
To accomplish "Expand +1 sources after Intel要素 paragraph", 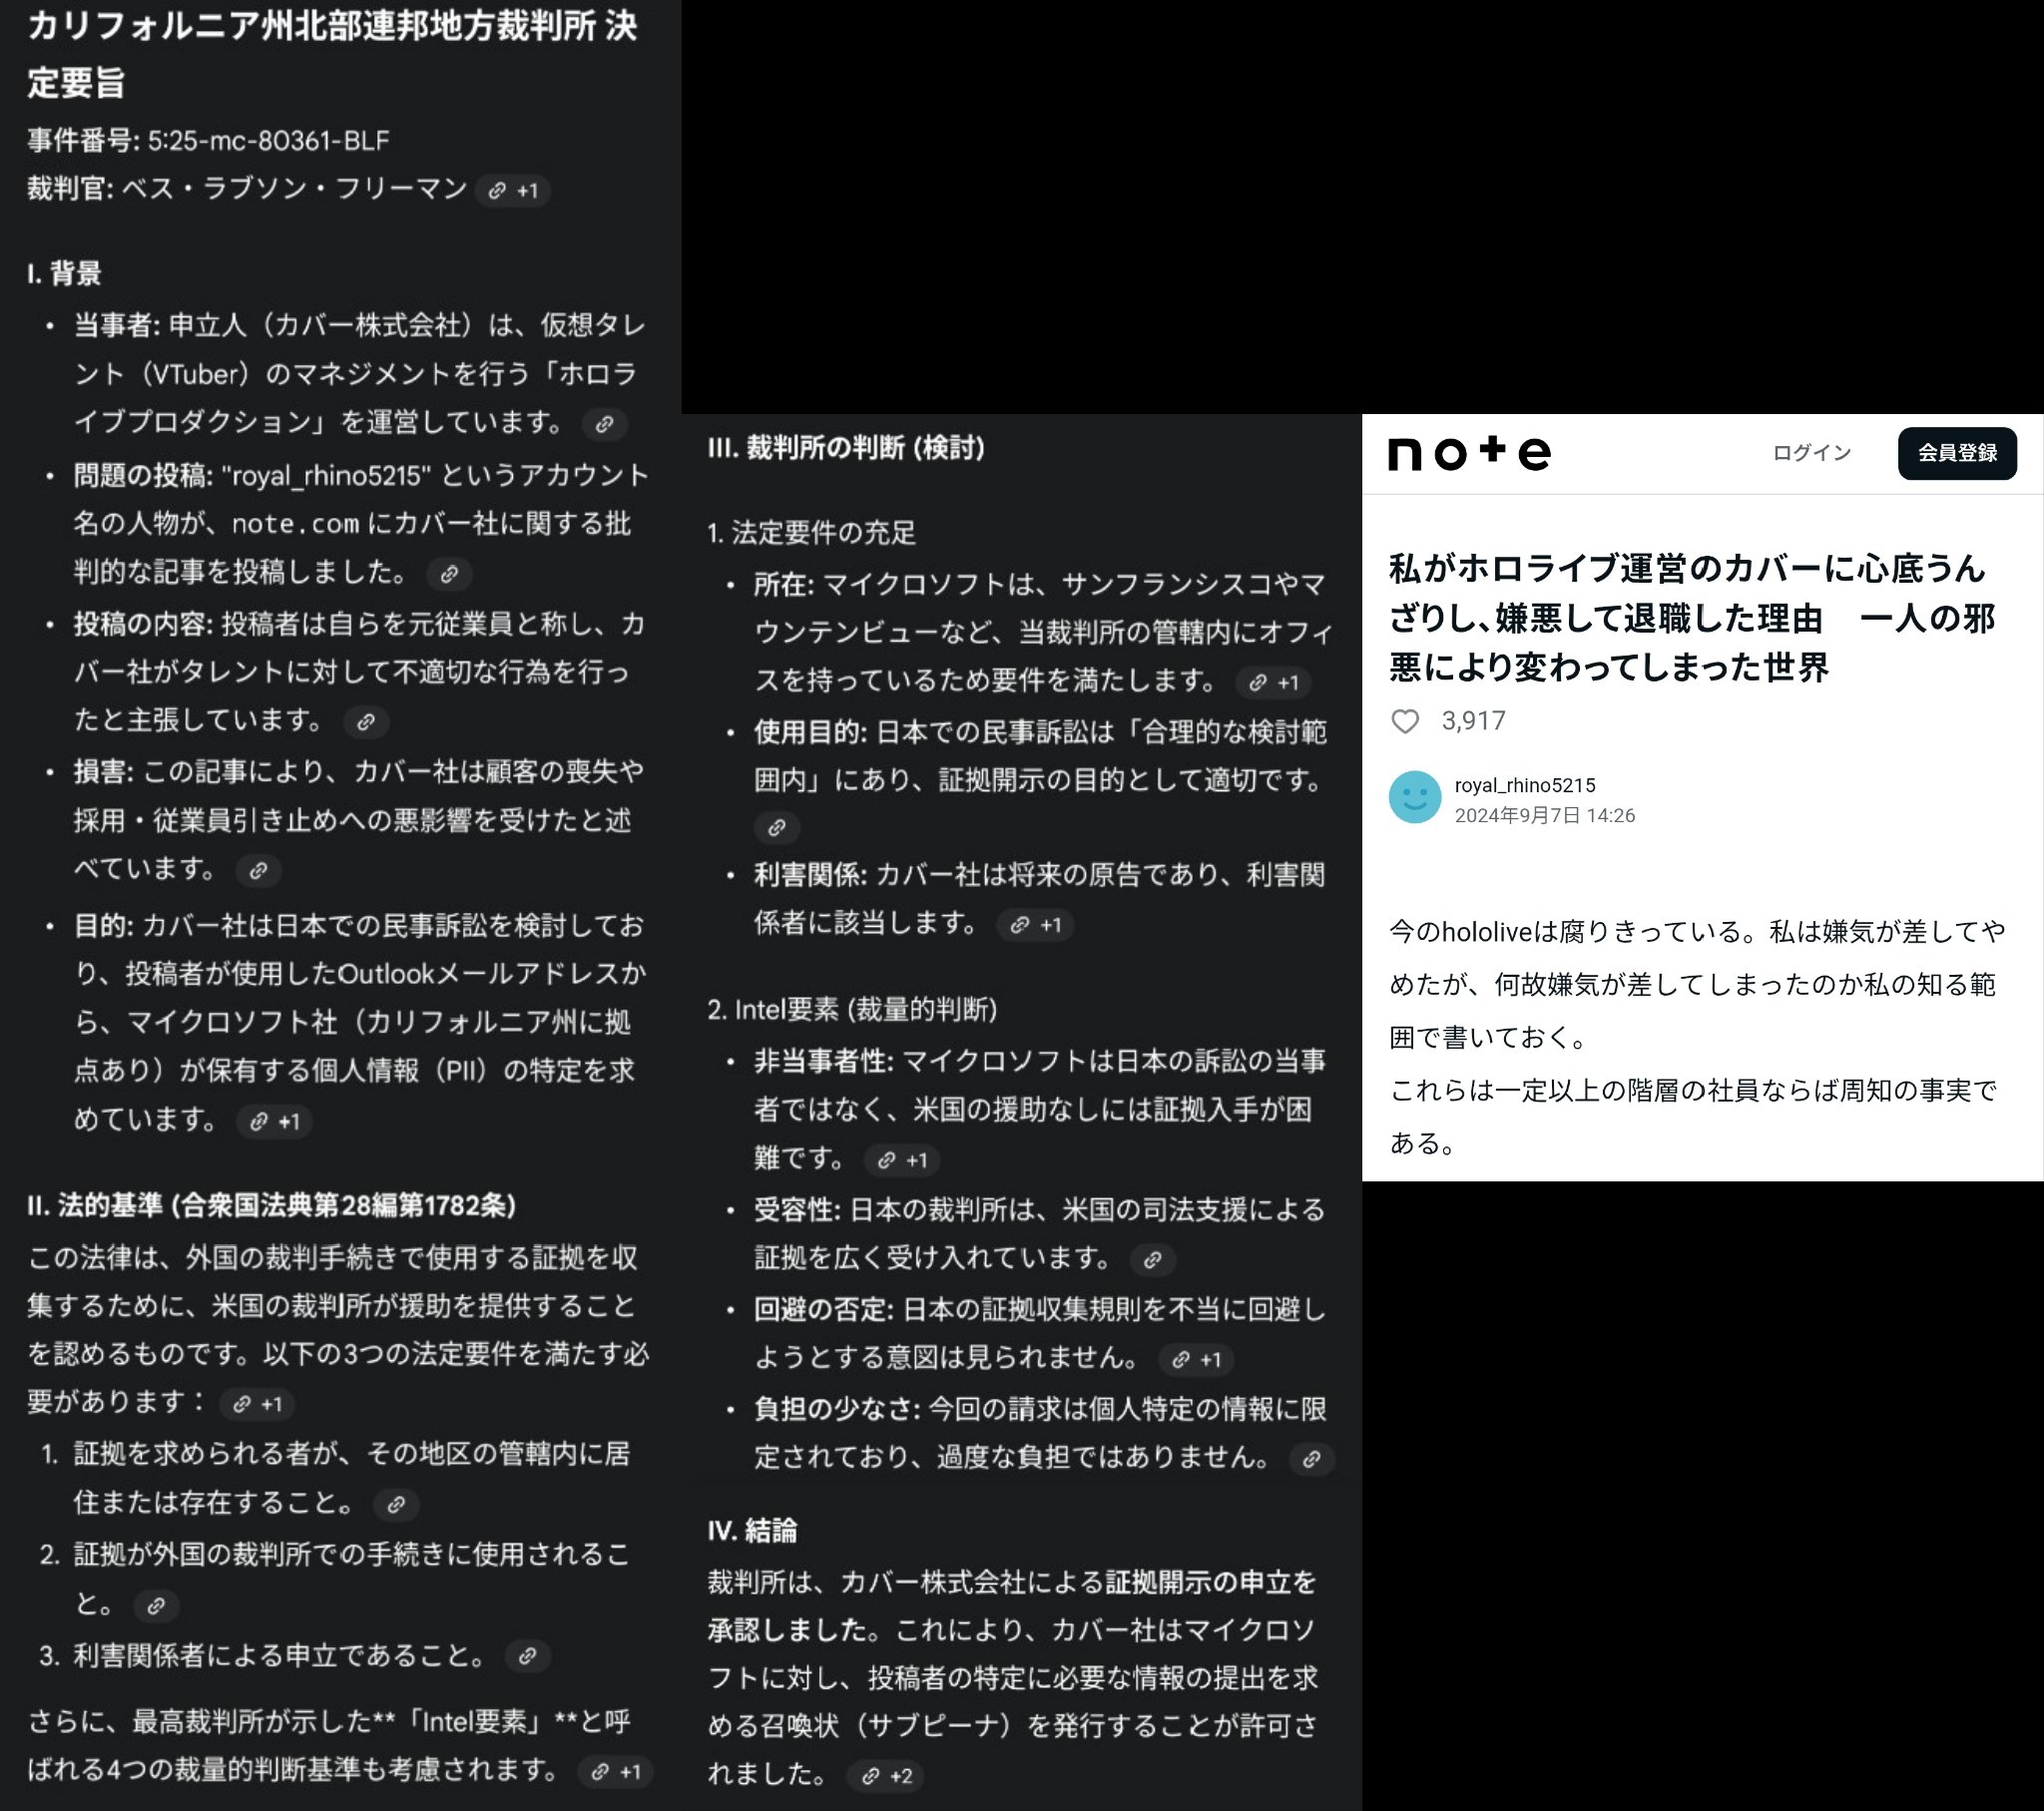I will pyautogui.click(x=615, y=1772).
